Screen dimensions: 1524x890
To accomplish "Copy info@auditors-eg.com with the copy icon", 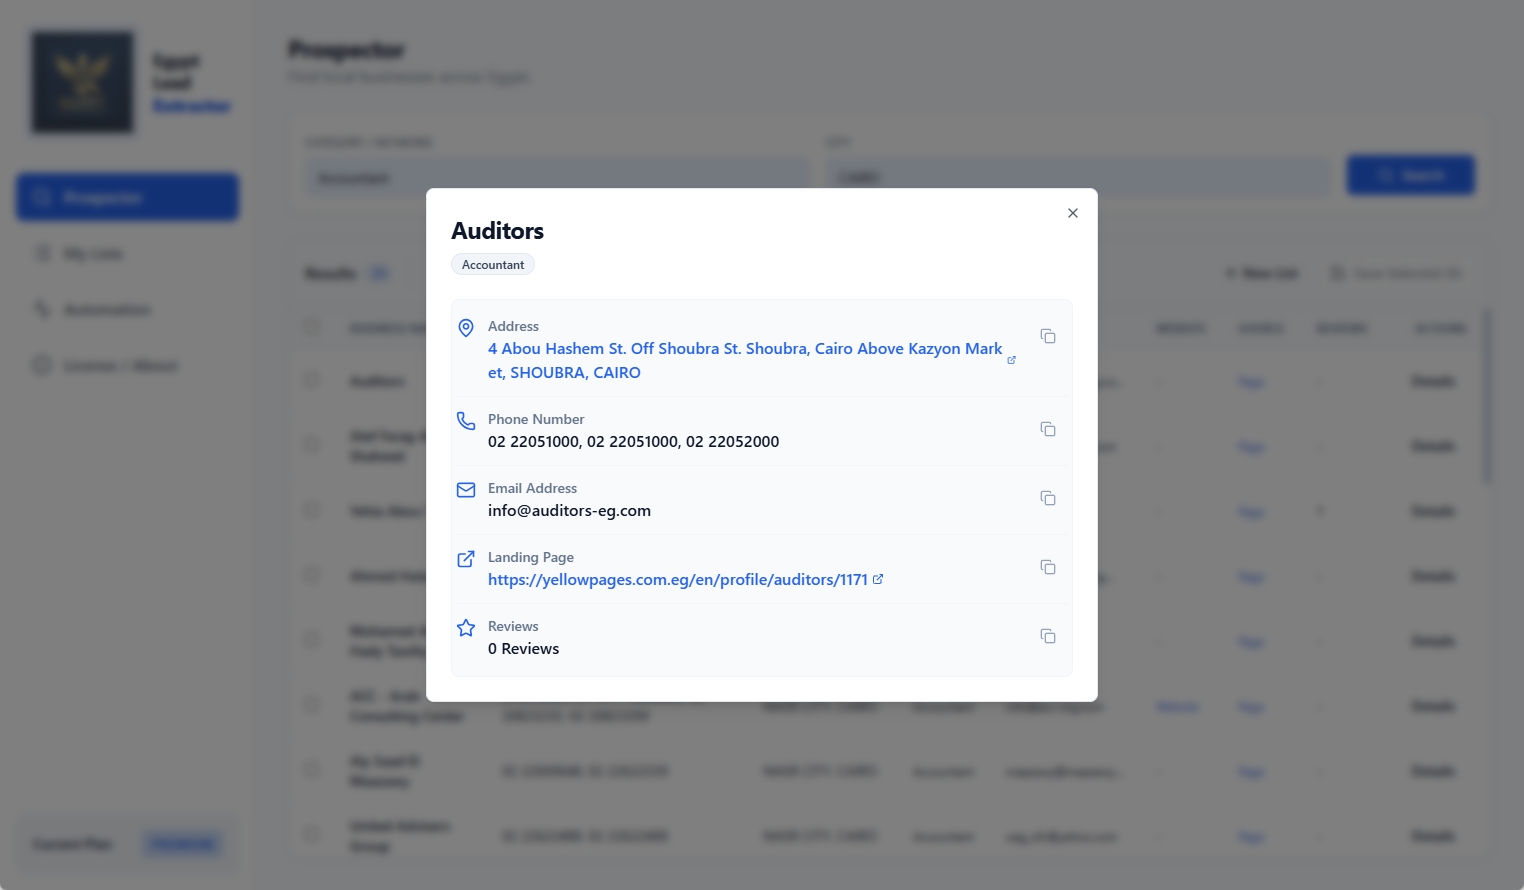I will coord(1047,497).
